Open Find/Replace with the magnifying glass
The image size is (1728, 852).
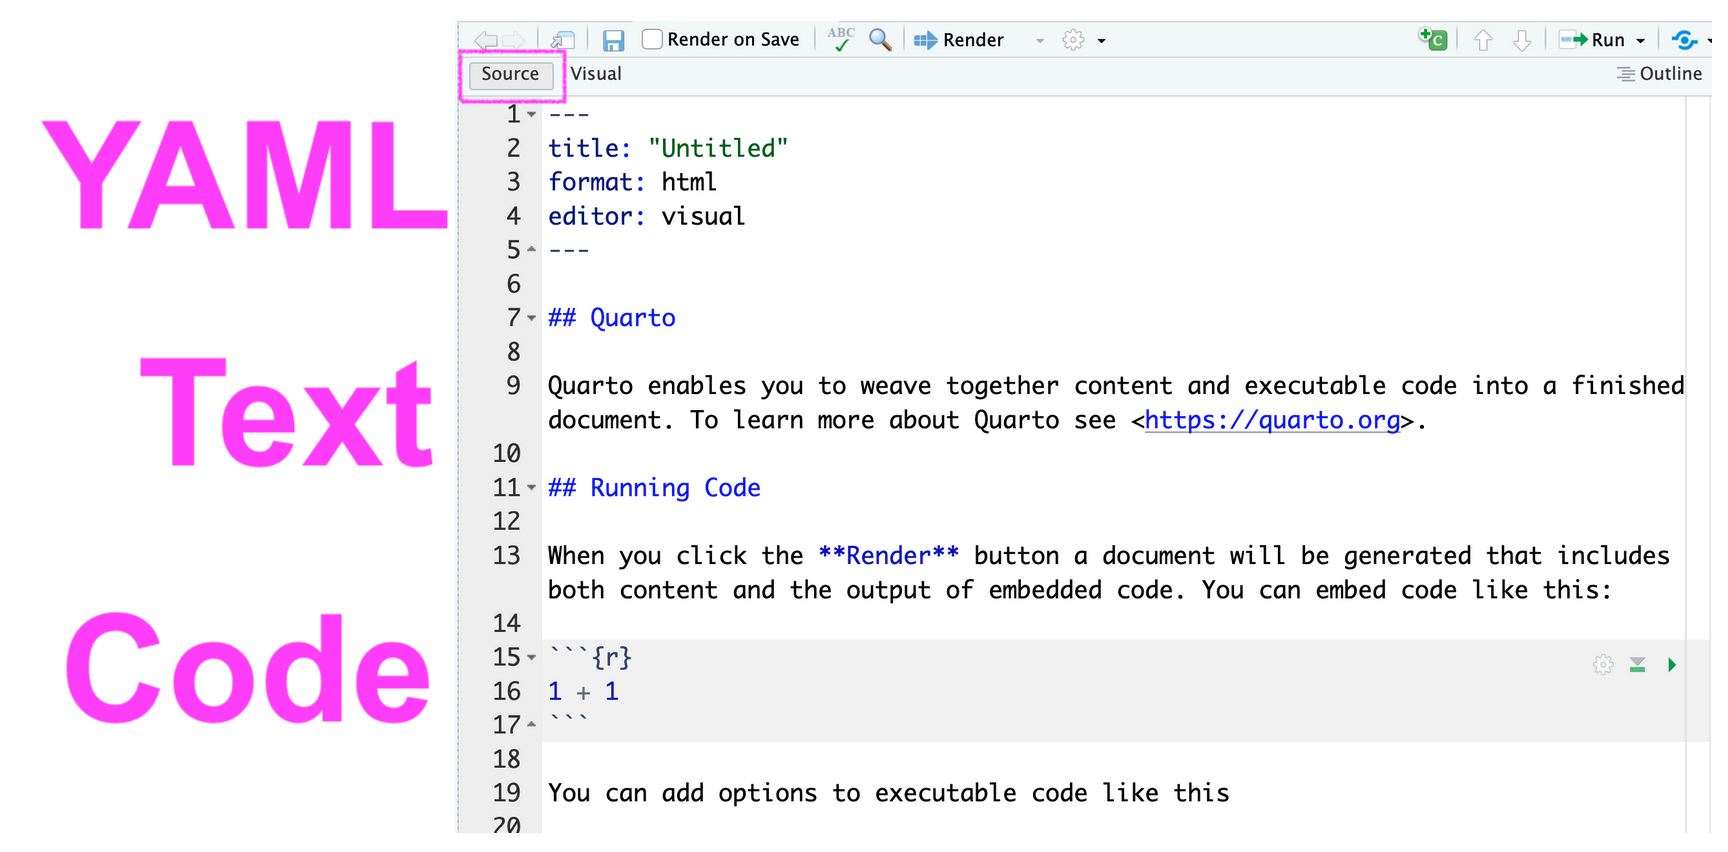(880, 40)
